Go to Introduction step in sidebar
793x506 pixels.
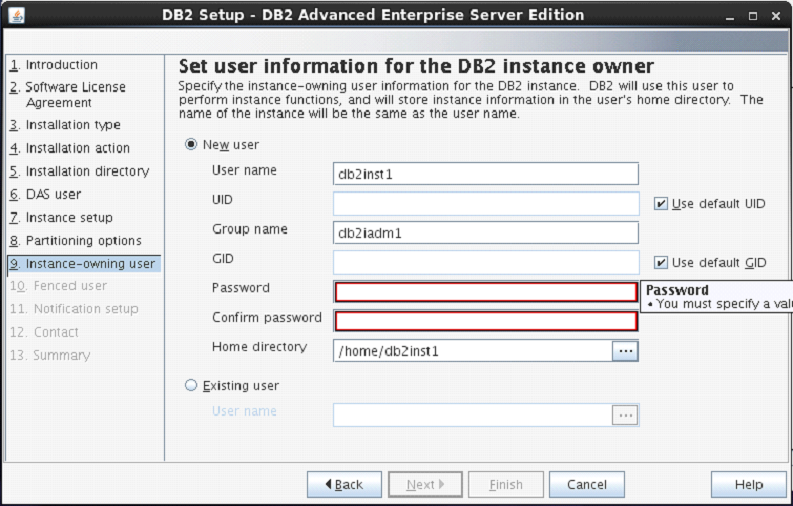pos(61,65)
